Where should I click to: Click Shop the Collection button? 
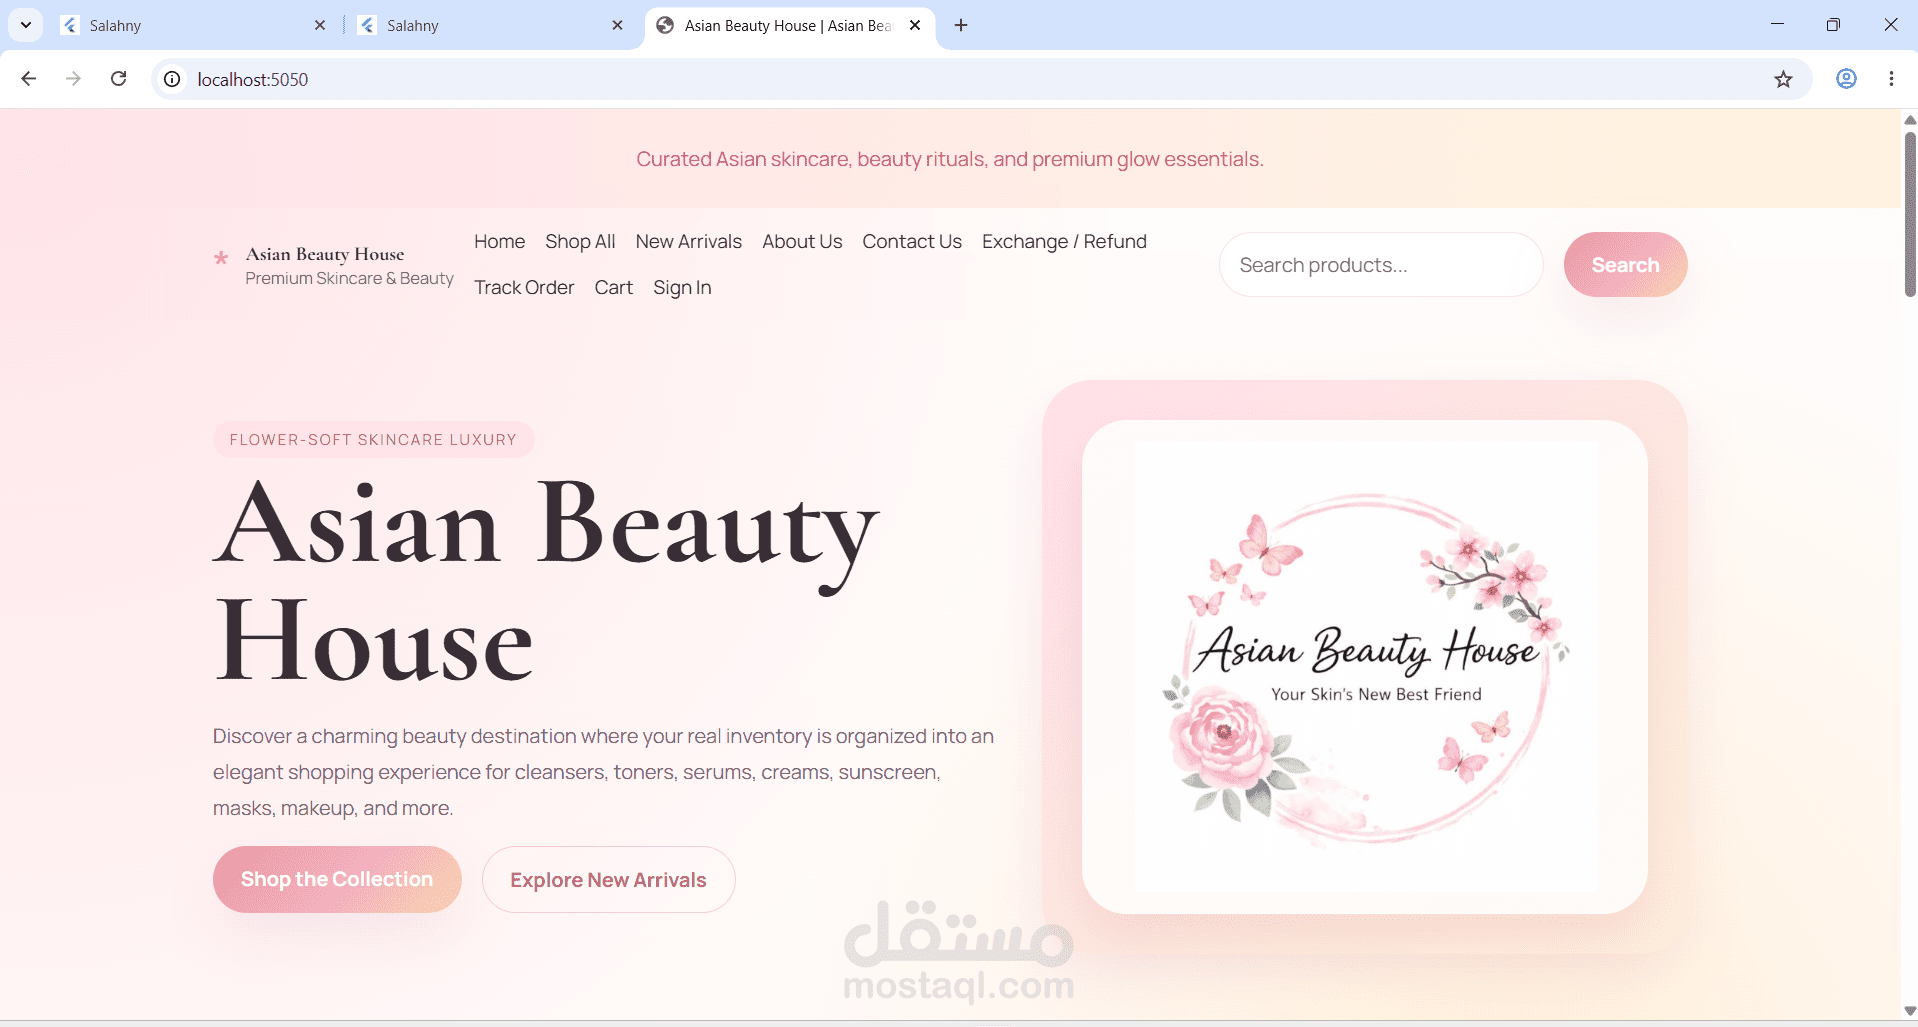(337, 879)
